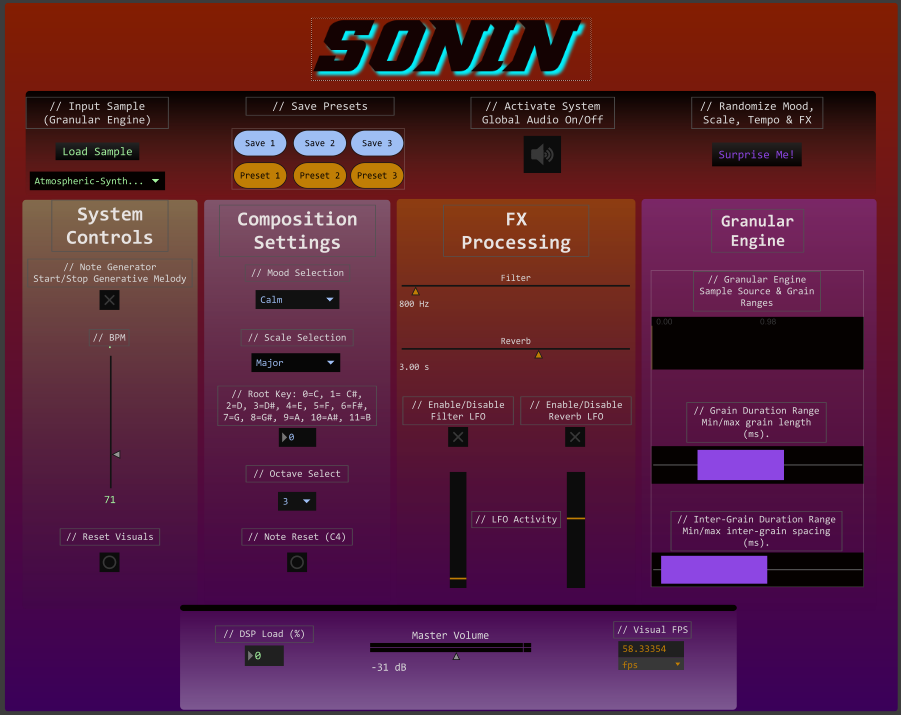Image resolution: width=901 pixels, height=715 pixels.
Task: Click the granular sample waveform display
Action: click(757, 343)
